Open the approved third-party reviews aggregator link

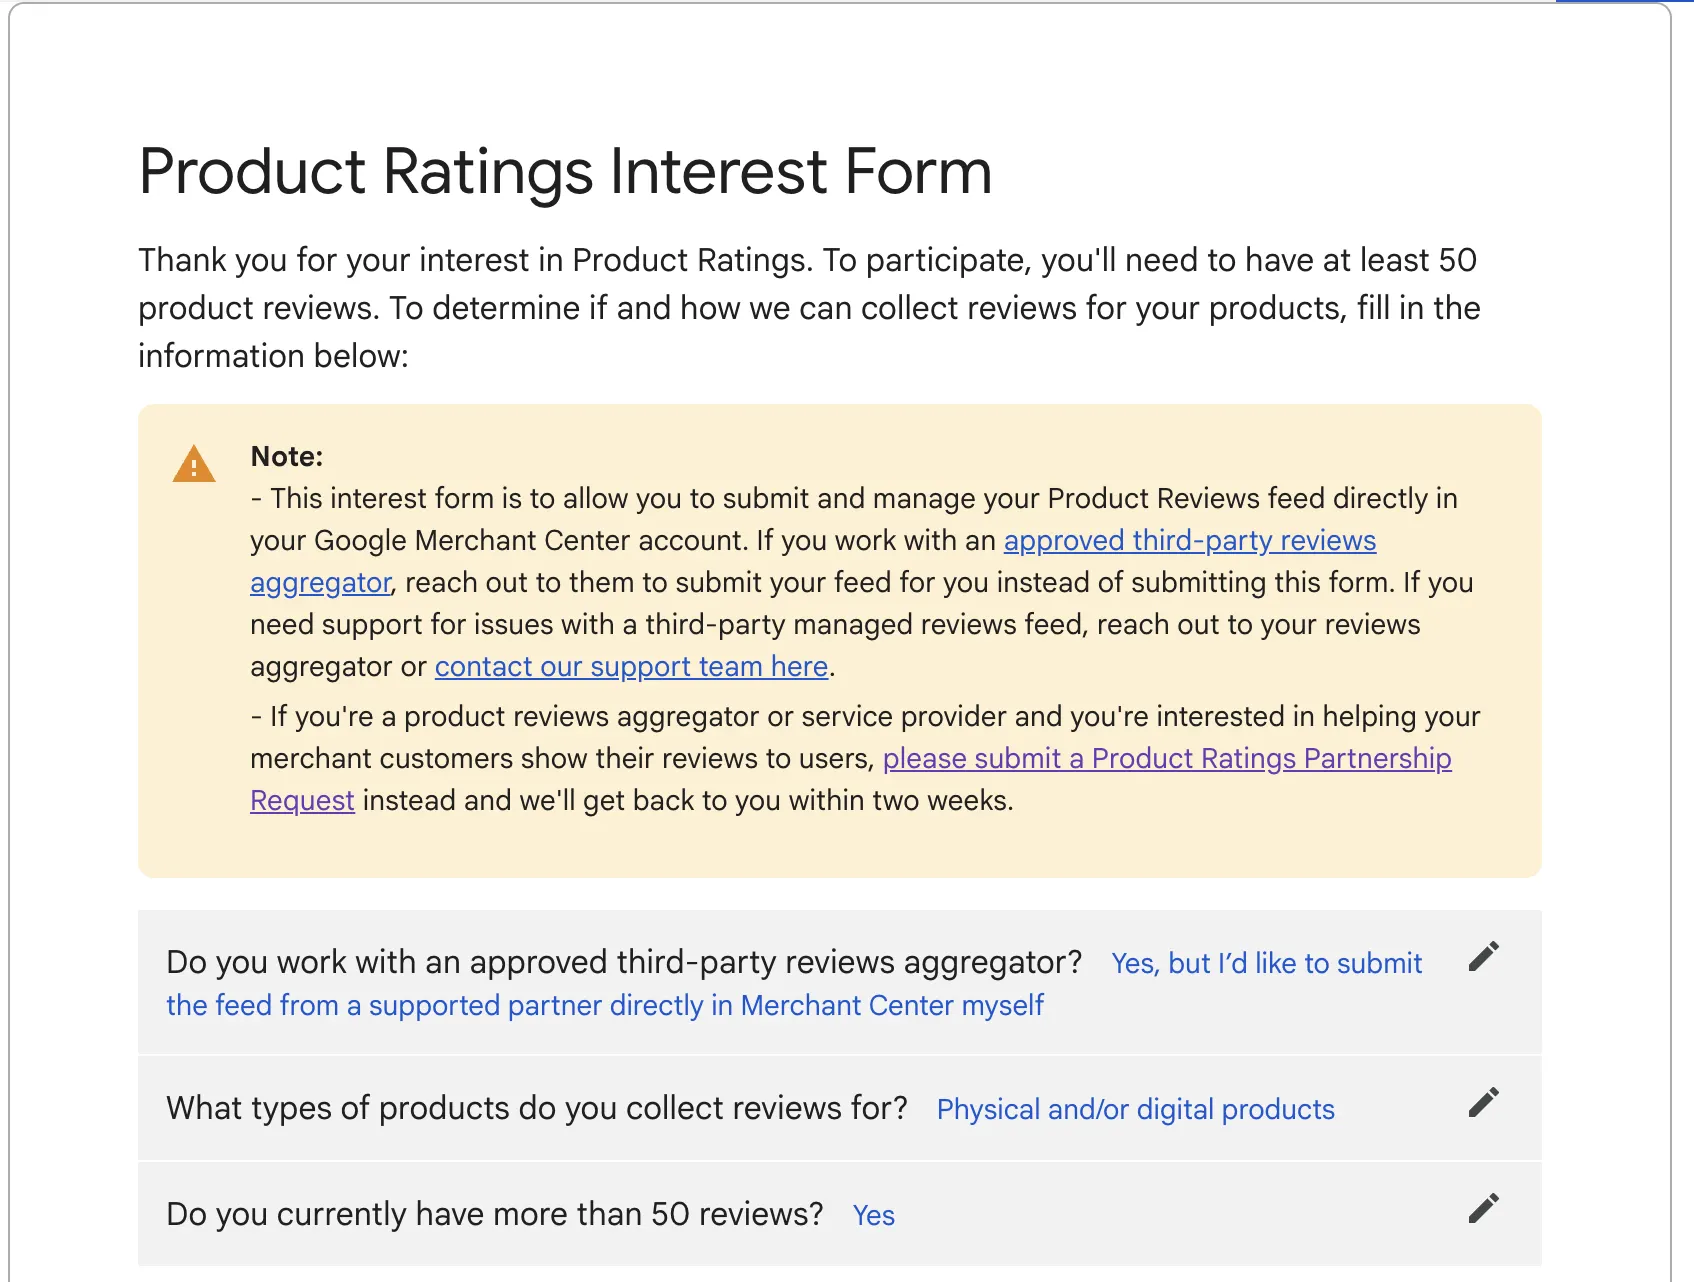click(1190, 540)
